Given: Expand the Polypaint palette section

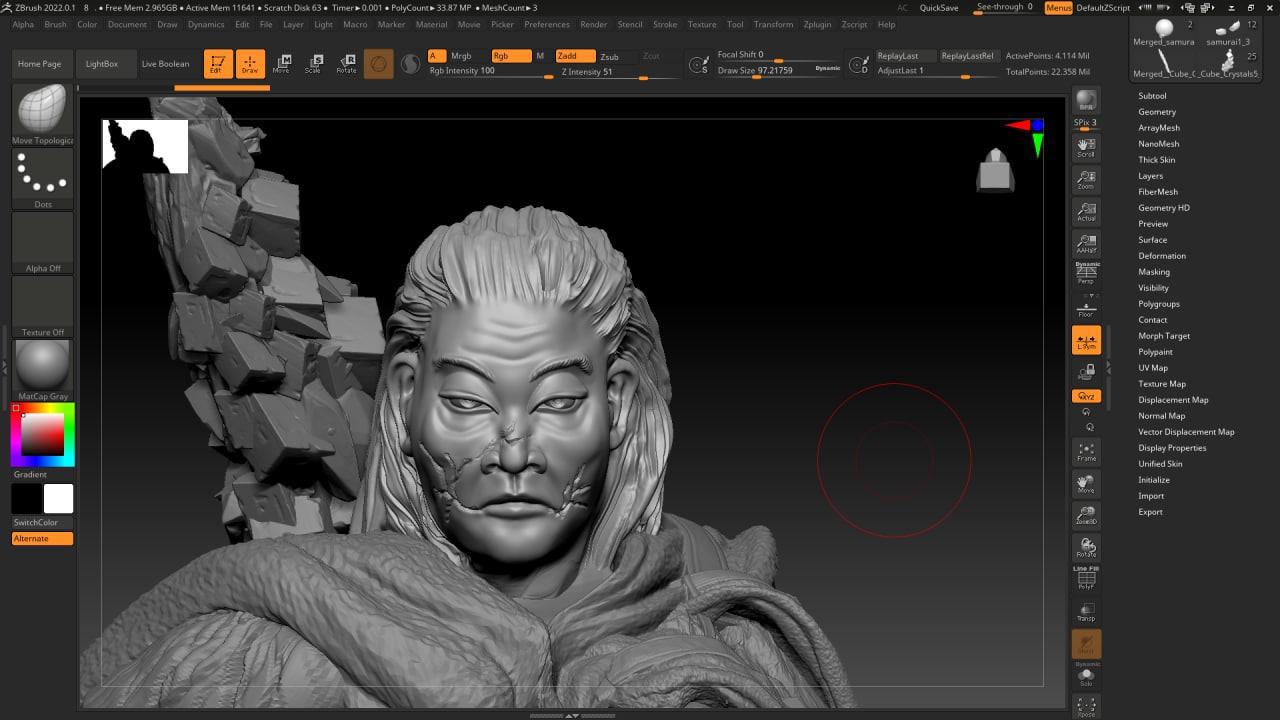Looking at the screenshot, I should pos(1155,352).
